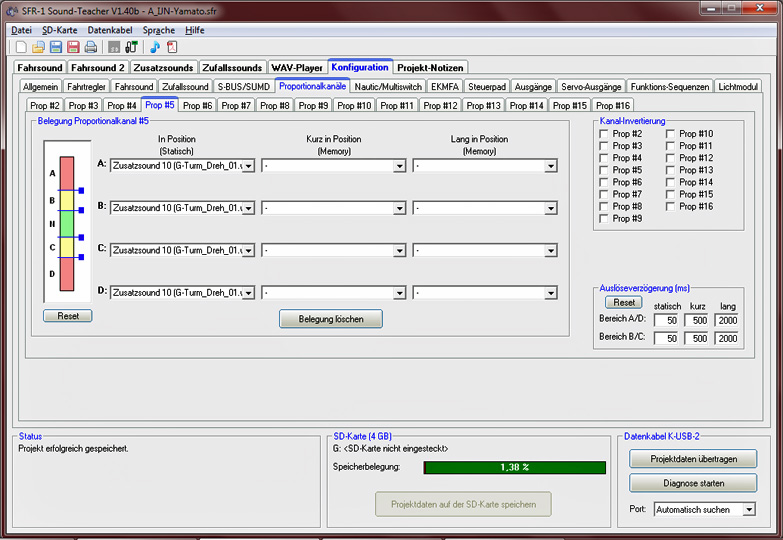Click the top blue marker between zones A and B
Viewport: 783px width, 540px height.
click(81, 189)
